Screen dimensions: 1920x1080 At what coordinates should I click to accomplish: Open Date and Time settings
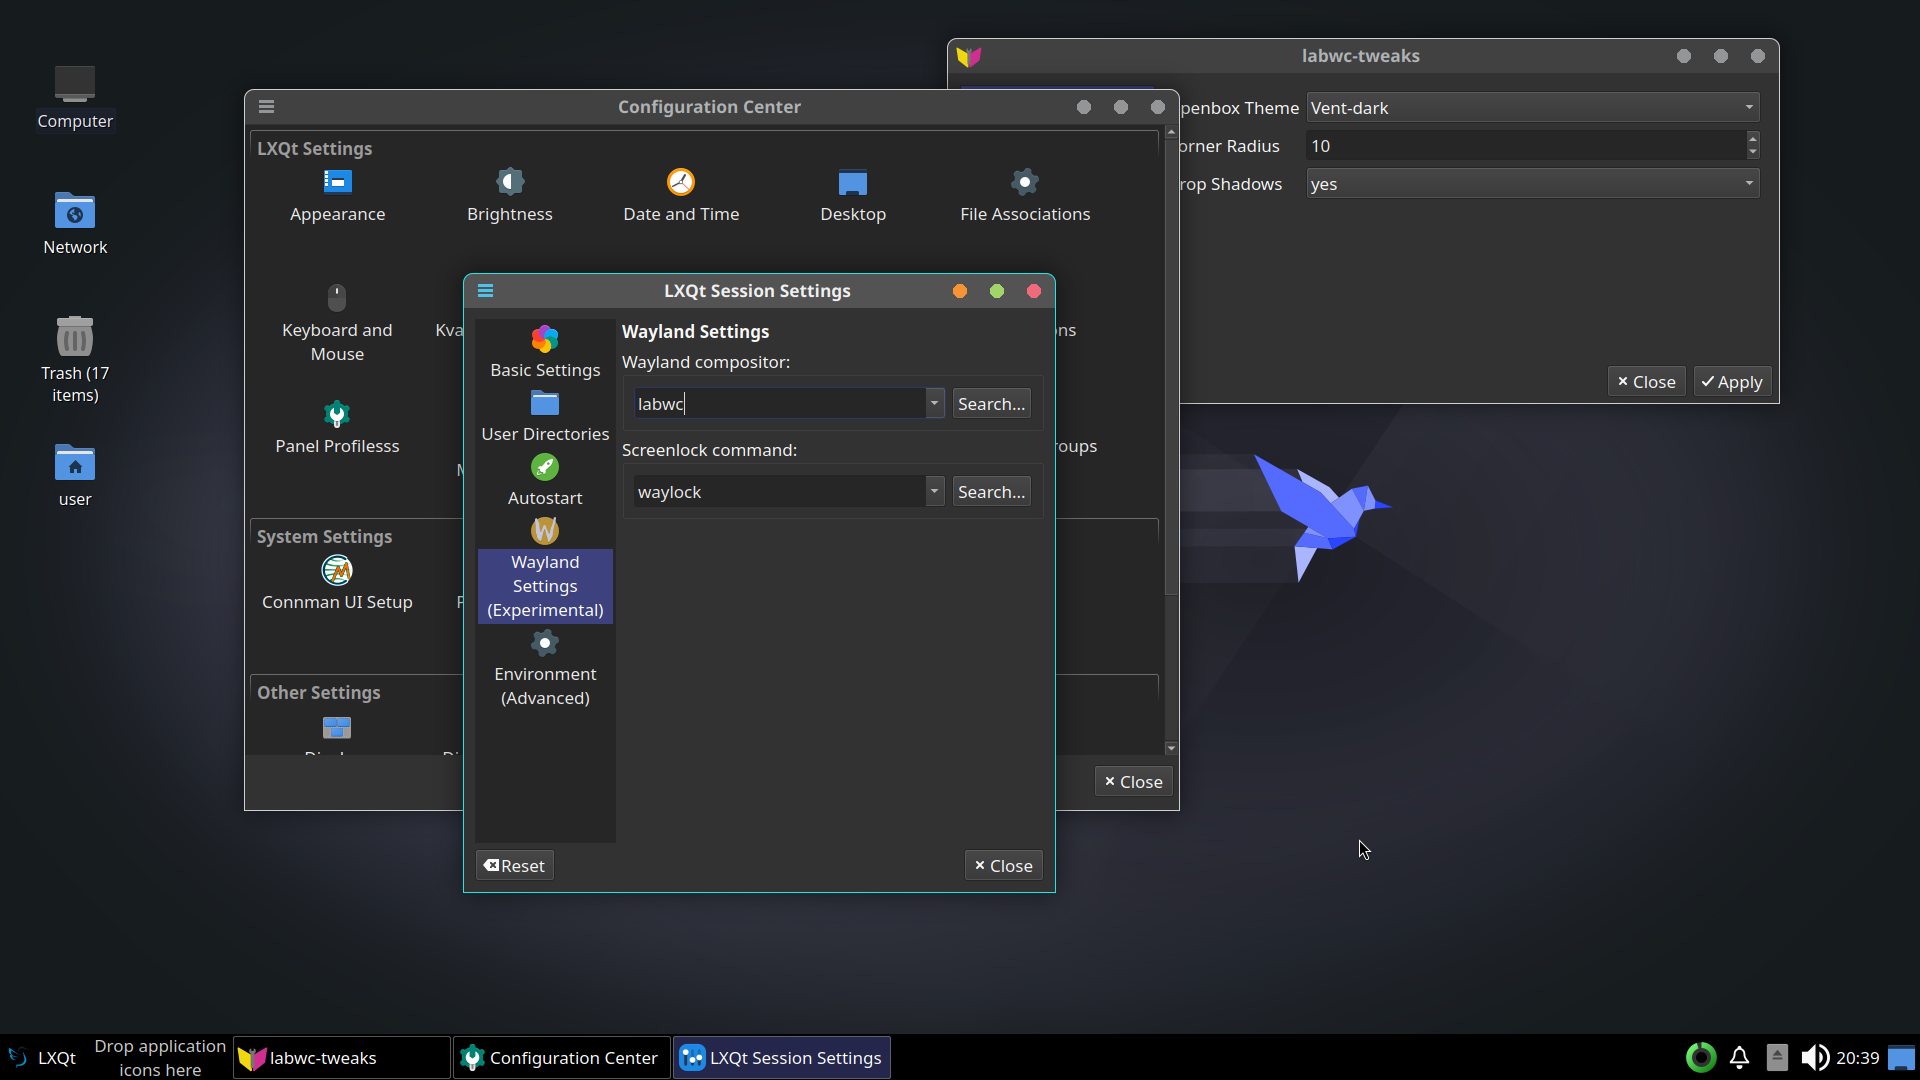[680, 196]
